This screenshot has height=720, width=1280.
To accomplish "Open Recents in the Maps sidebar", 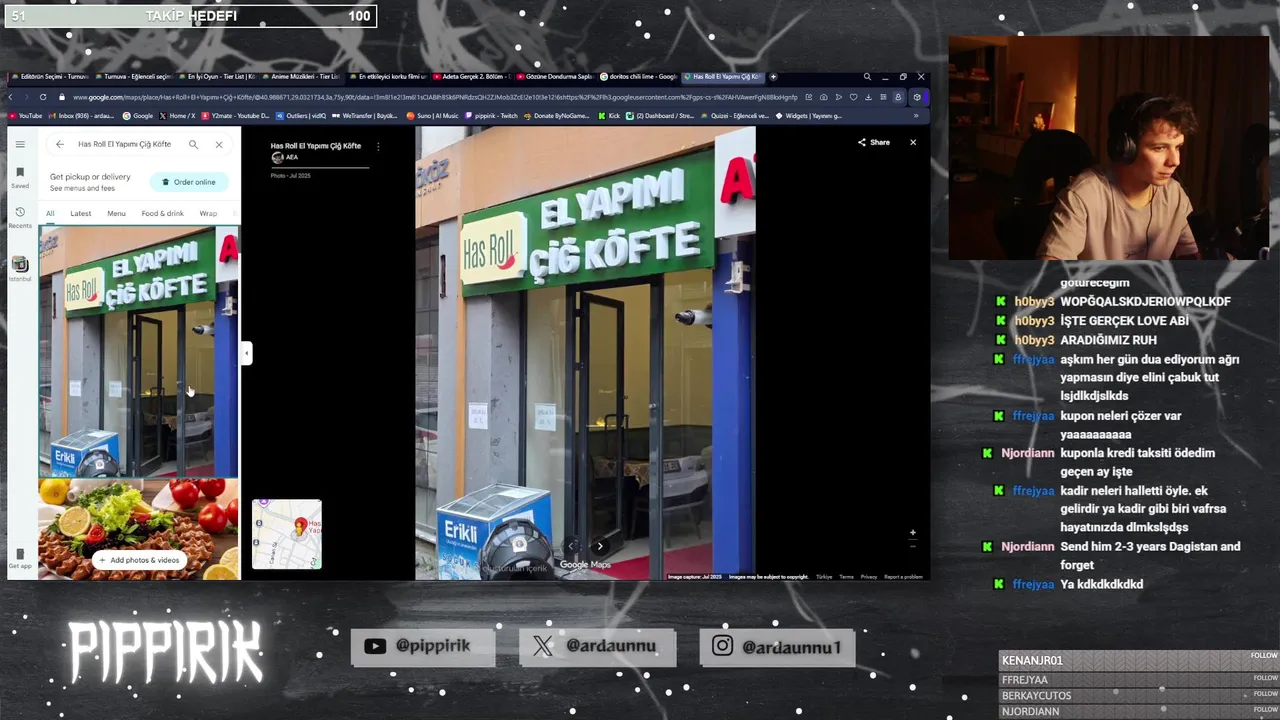I will coord(20,217).
